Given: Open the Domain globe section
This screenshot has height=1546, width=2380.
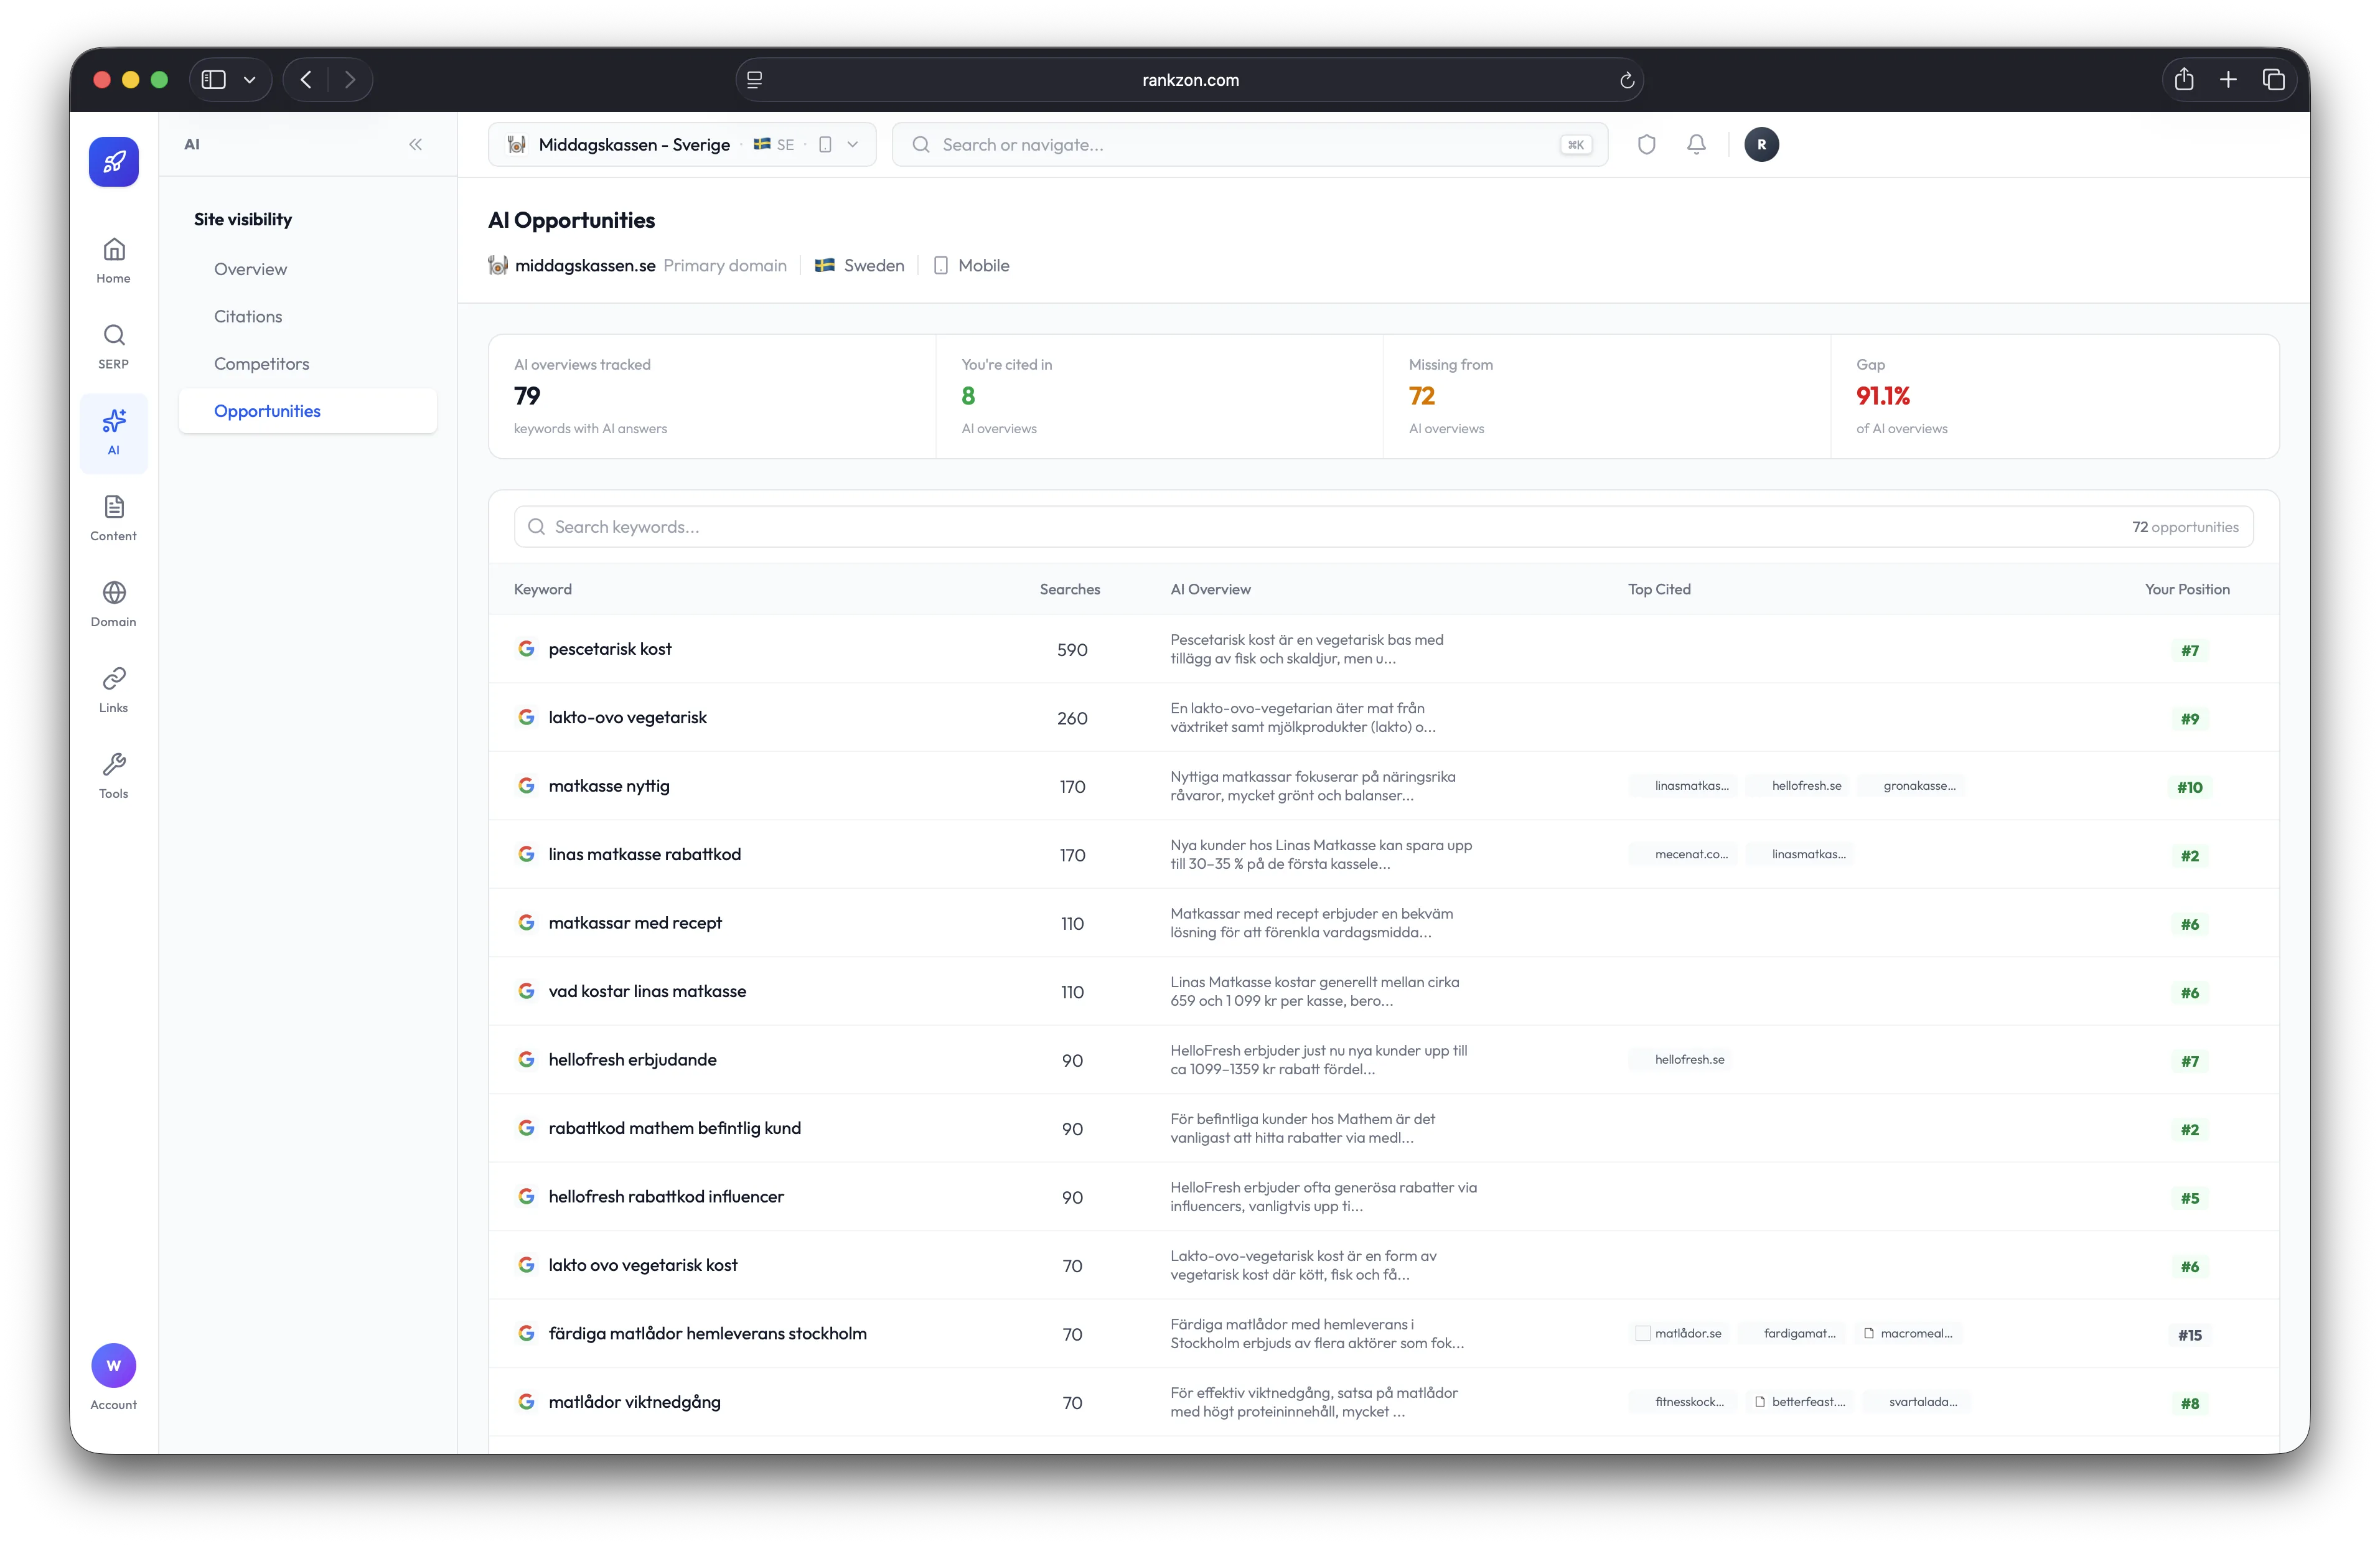Looking at the screenshot, I should tap(114, 604).
